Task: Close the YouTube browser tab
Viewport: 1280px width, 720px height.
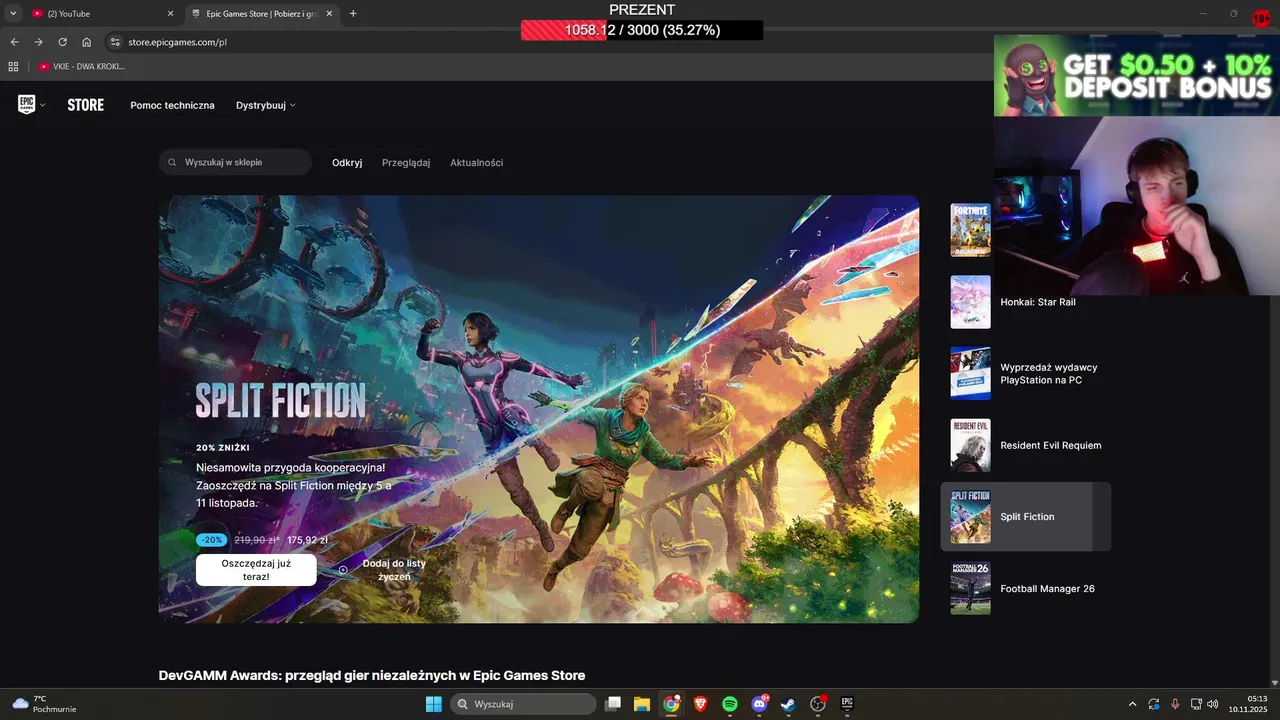Action: pyautogui.click(x=170, y=14)
